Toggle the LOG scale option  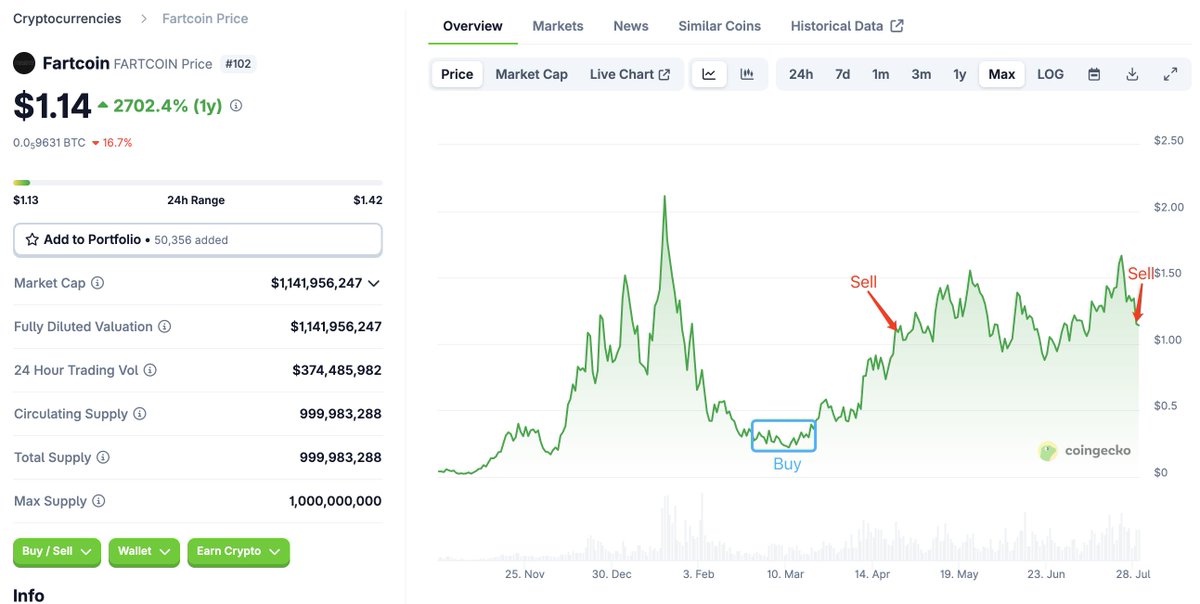(1050, 74)
